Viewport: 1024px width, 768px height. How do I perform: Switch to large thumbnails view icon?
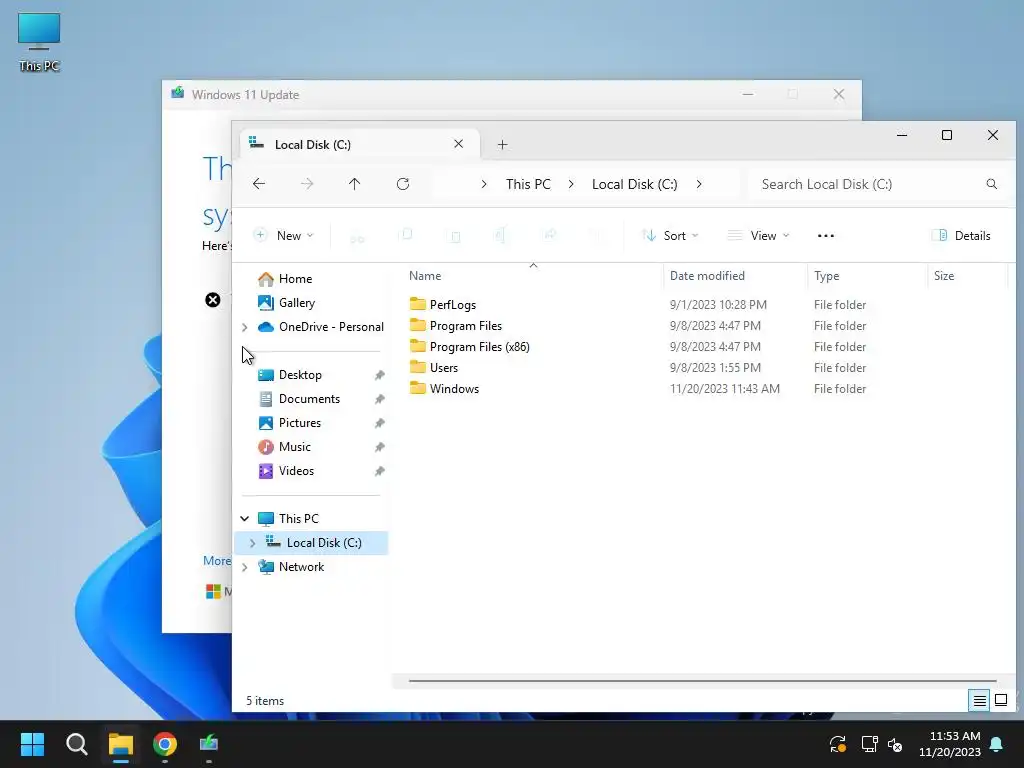1001,701
